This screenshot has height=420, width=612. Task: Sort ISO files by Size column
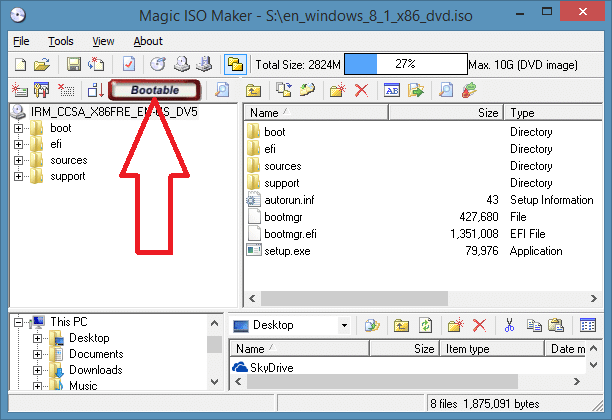coord(446,113)
